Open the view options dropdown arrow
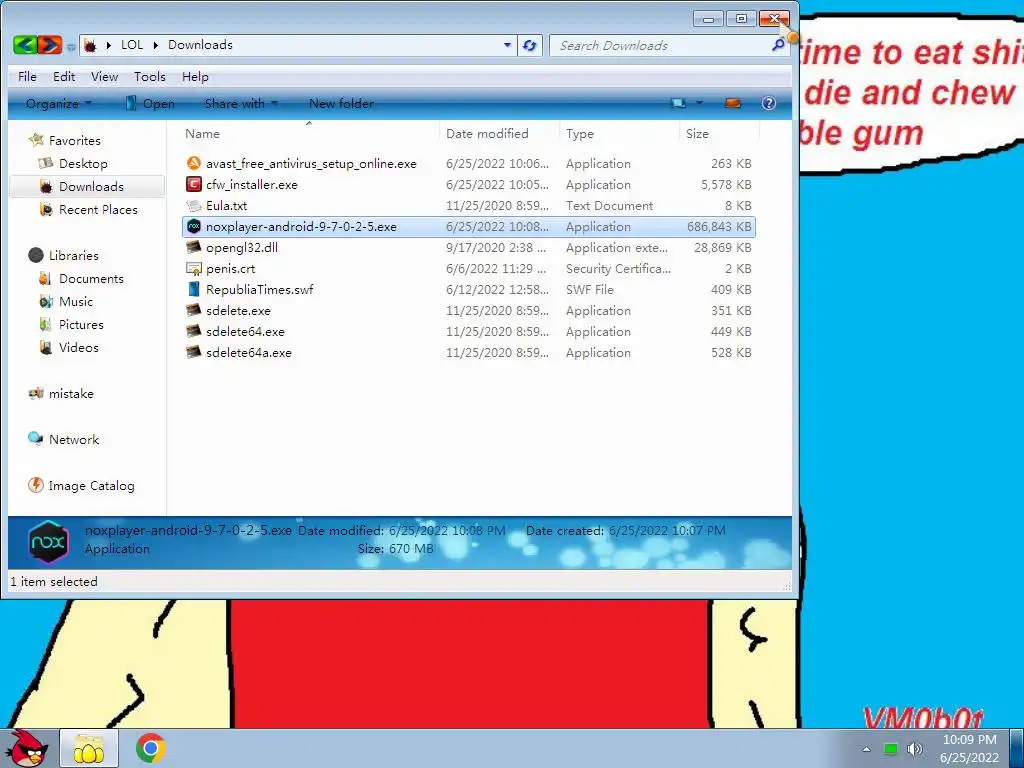The width and height of the screenshot is (1024, 768). (x=699, y=103)
